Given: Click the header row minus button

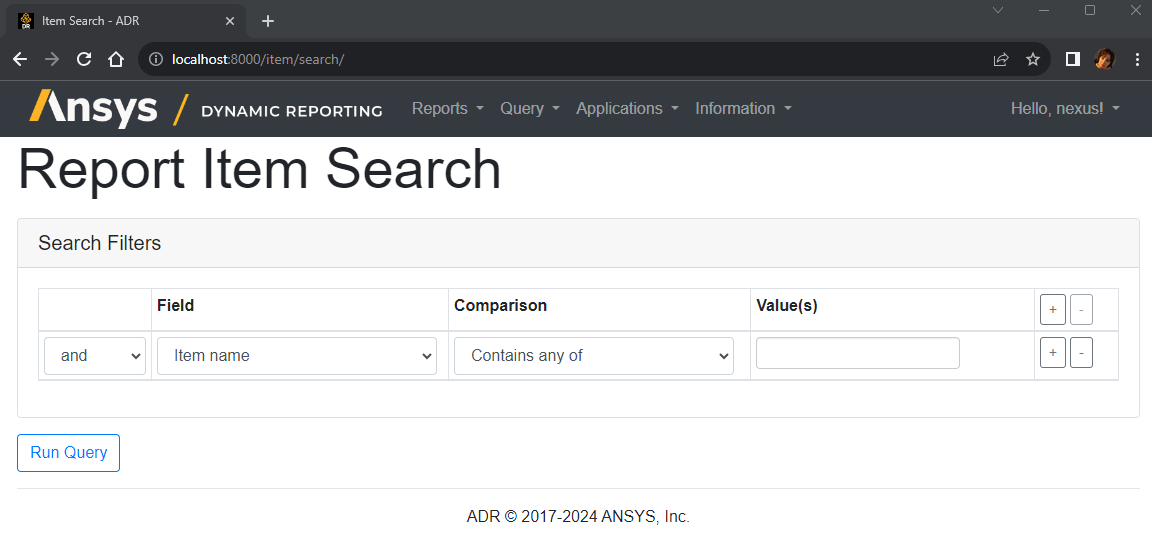Looking at the screenshot, I should pos(1081,309).
